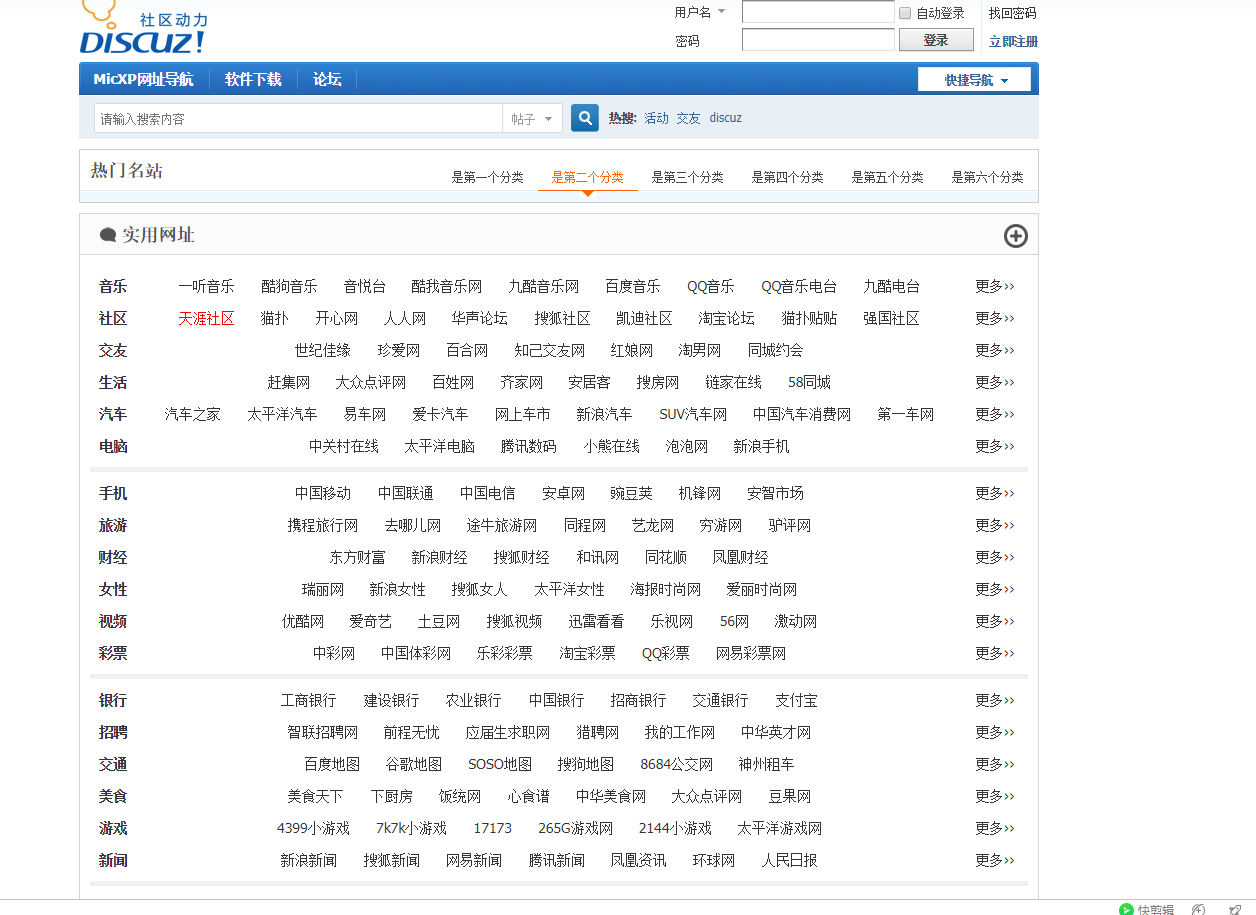Click in the password input field
This screenshot has height=915, width=1256.
(818, 40)
